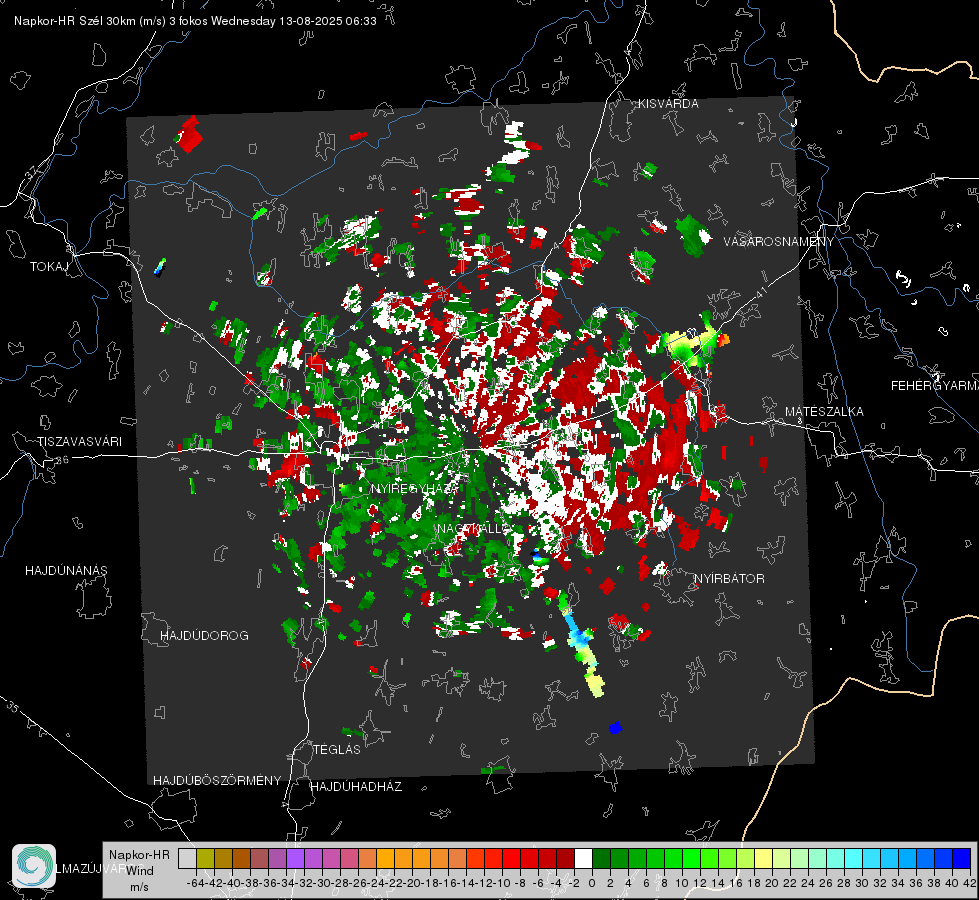Screen dimensions: 979x900
Task: Select the yellow swatch between 18 and 20
Action: 764,858
